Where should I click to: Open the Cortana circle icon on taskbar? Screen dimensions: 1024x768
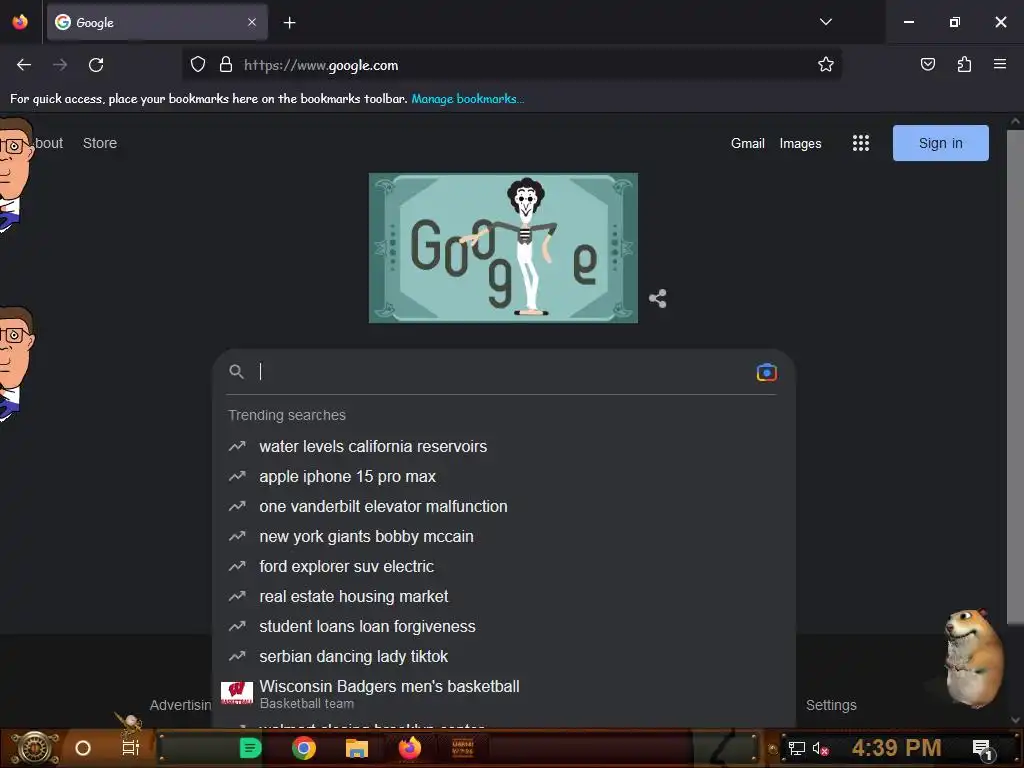pyautogui.click(x=83, y=748)
